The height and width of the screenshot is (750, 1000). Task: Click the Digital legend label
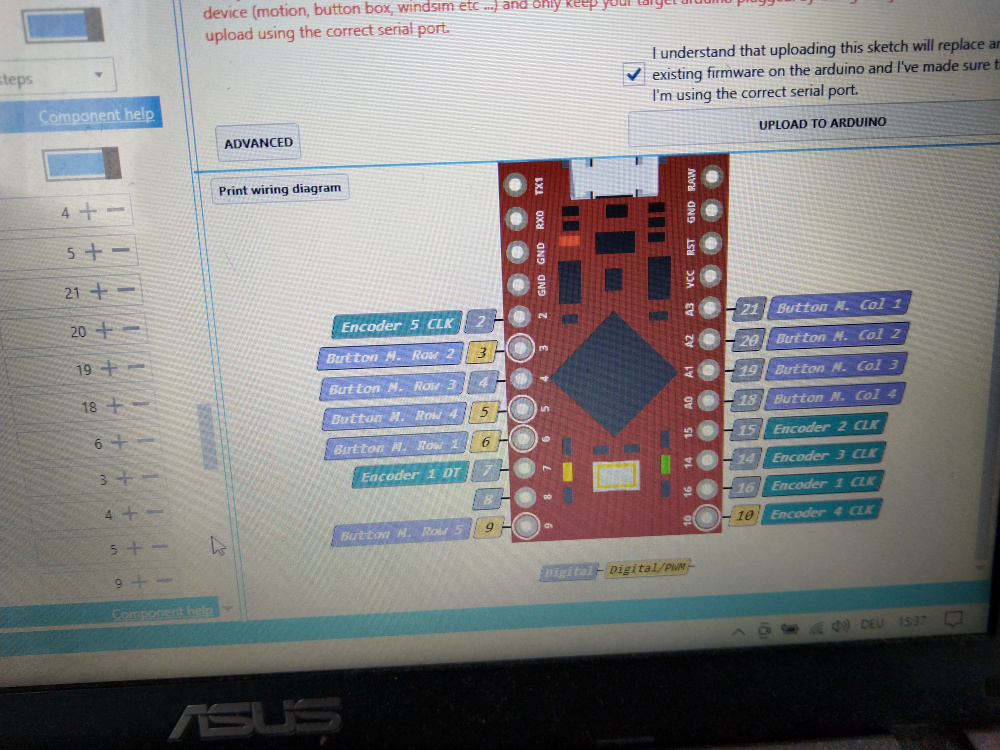click(568, 572)
